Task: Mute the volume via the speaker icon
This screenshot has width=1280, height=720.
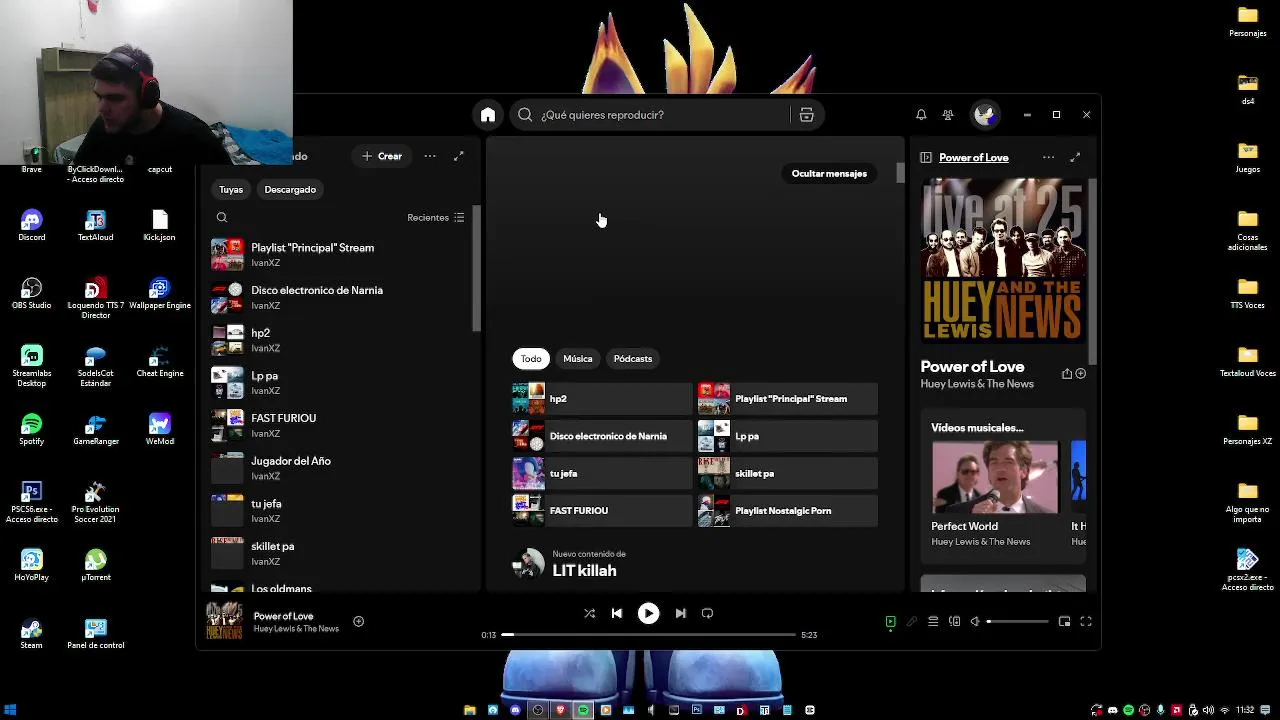Action: (x=975, y=621)
